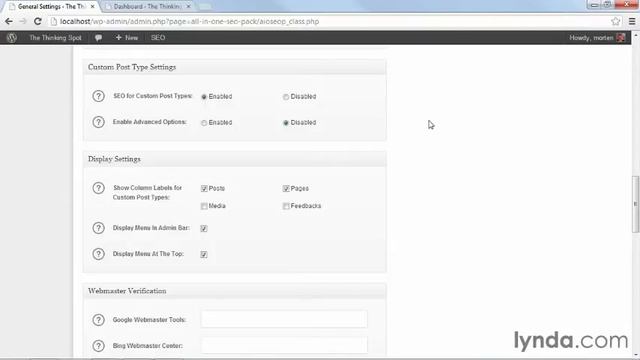Click the browser back arrow

9,22
